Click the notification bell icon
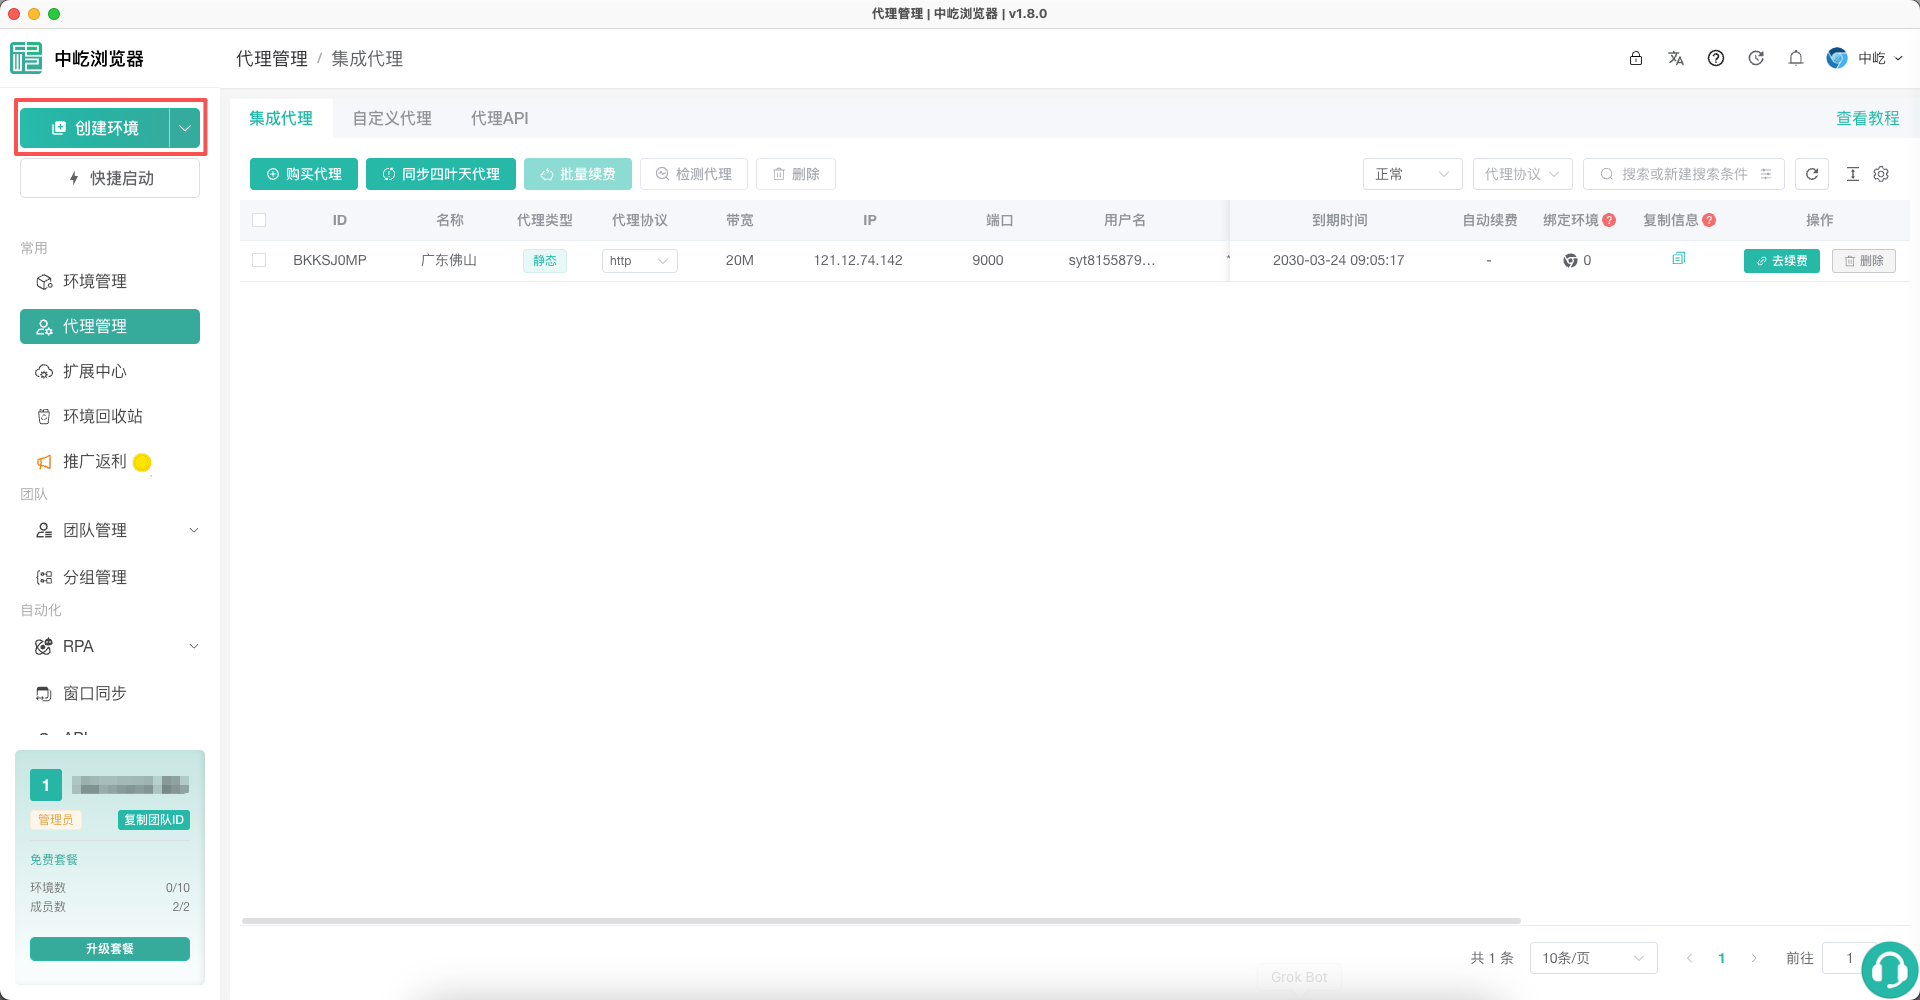1920x1000 pixels. coord(1796,58)
